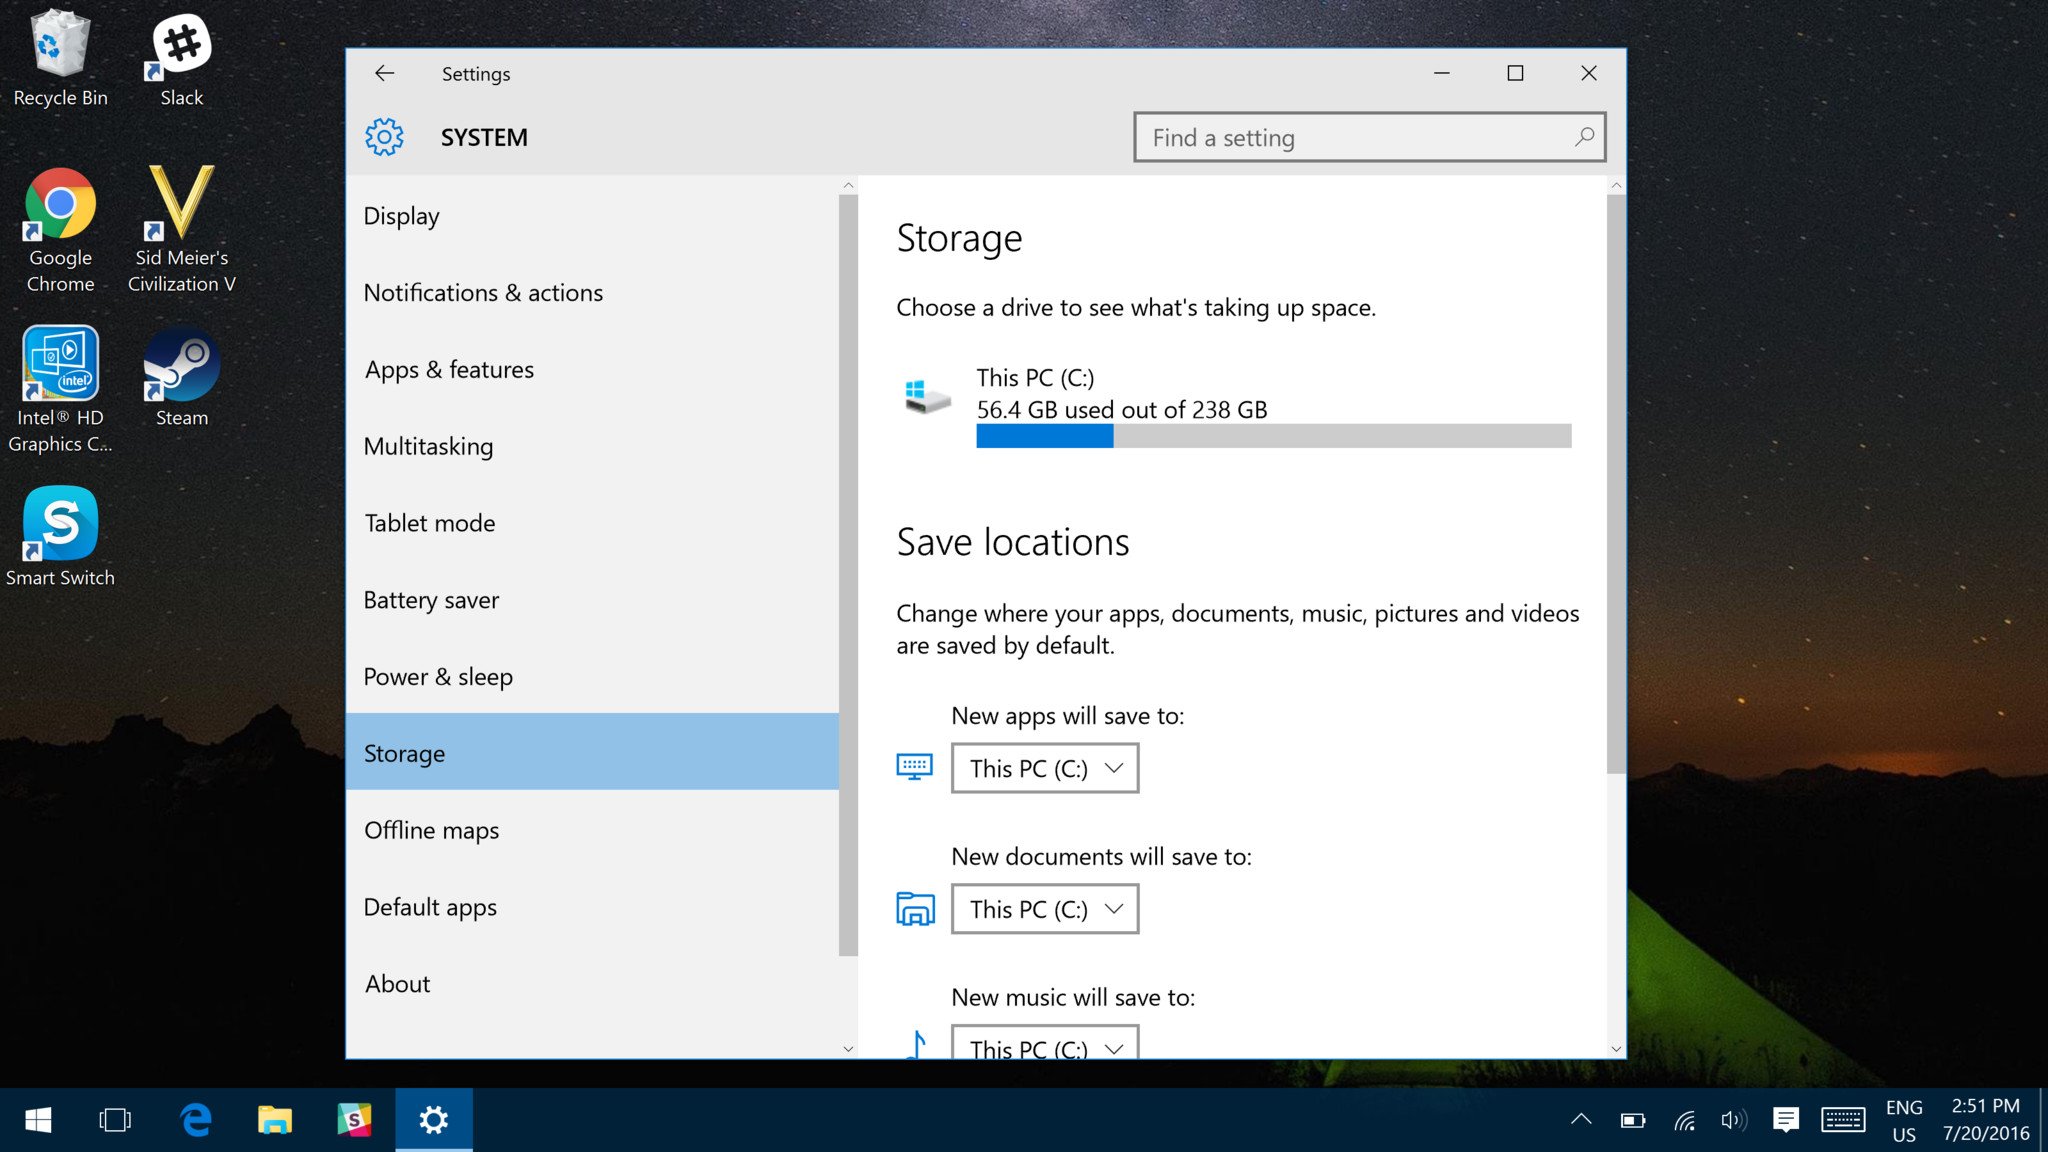Open the Battery saver settings page

pyautogui.click(x=431, y=600)
